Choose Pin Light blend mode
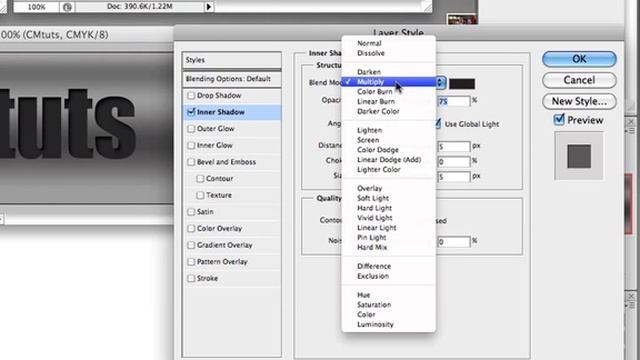The width and height of the screenshot is (640, 360). point(389,237)
